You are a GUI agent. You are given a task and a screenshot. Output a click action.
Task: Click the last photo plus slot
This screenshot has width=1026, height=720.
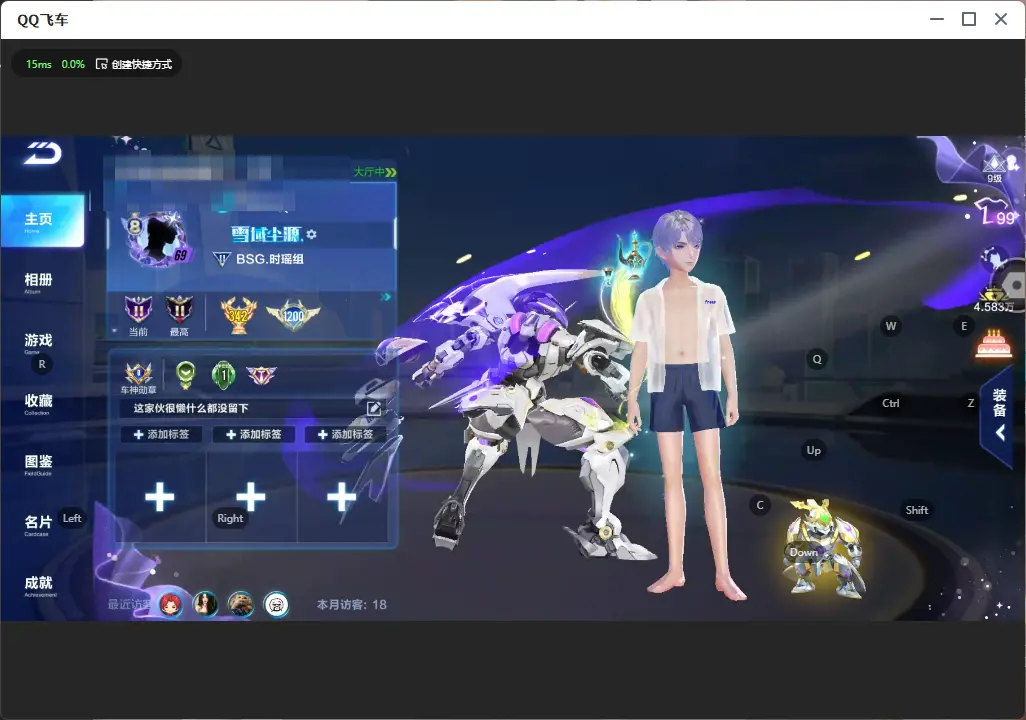pos(342,497)
